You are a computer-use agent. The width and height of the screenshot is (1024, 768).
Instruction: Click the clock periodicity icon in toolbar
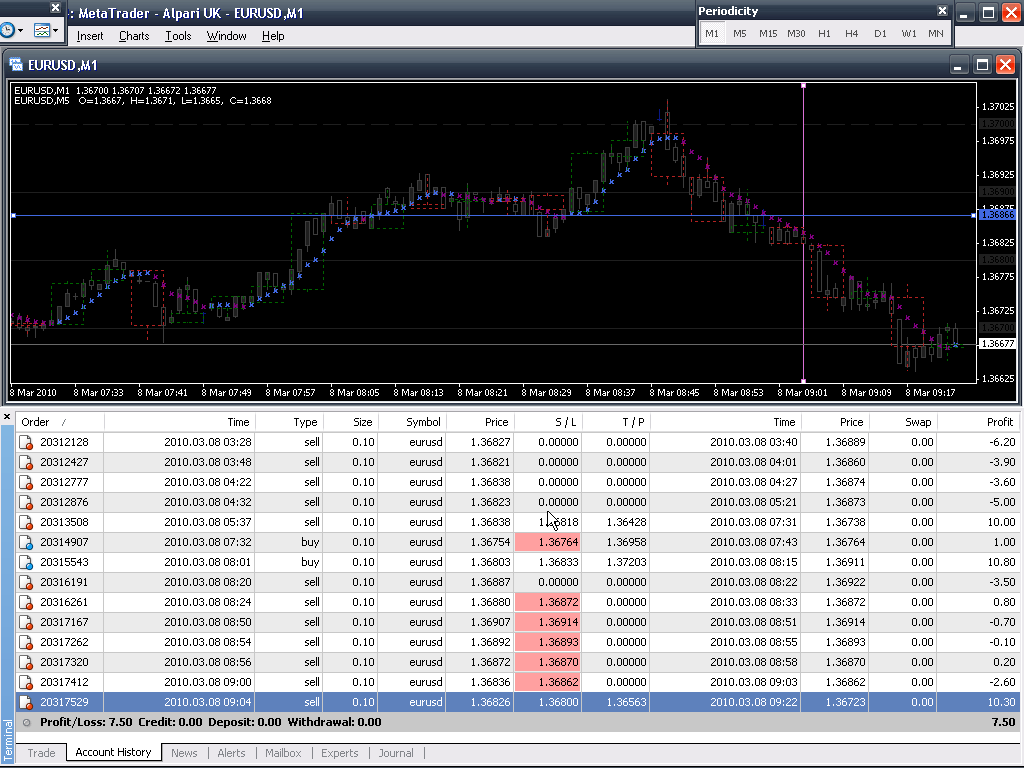[x=6, y=31]
